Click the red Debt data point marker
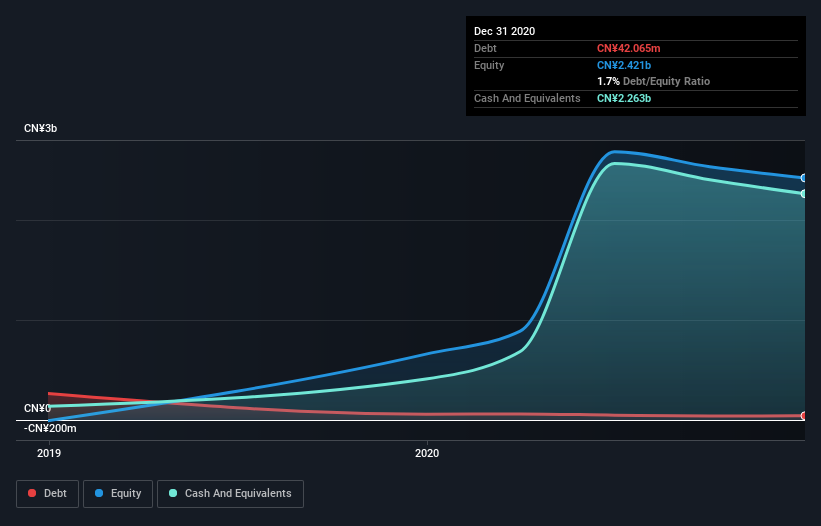Image resolution: width=821 pixels, height=526 pixels. coord(804,416)
